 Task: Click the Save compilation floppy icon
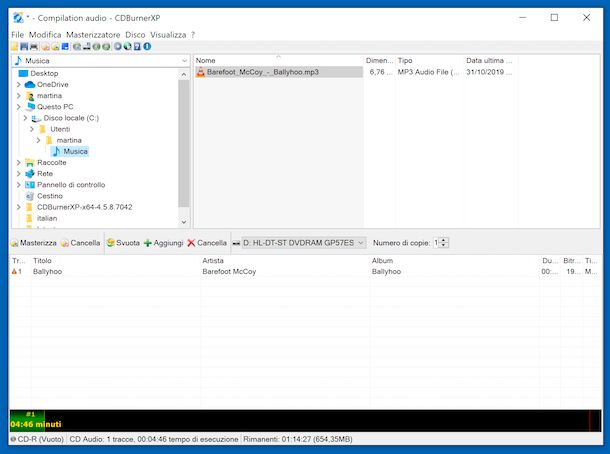(x=24, y=47)
